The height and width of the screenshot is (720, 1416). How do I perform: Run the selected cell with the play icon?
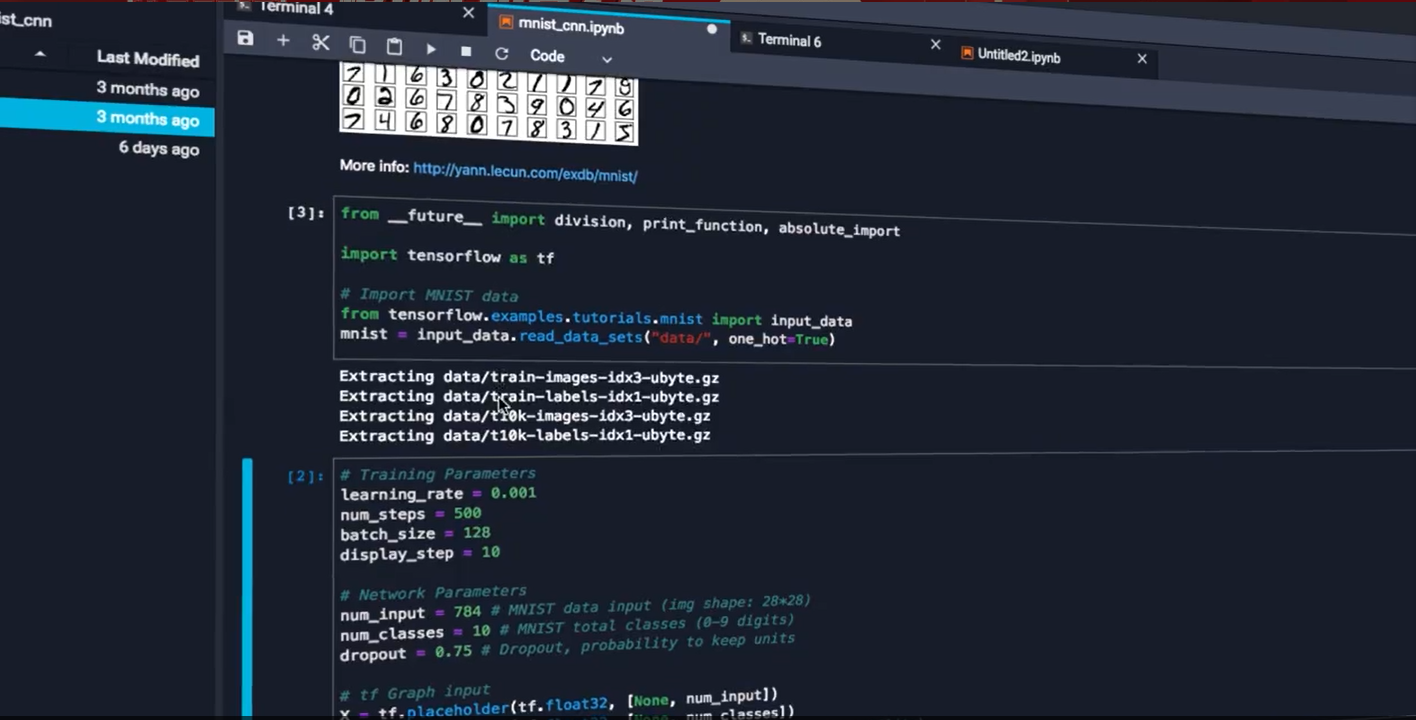click(x=430, y=48)
